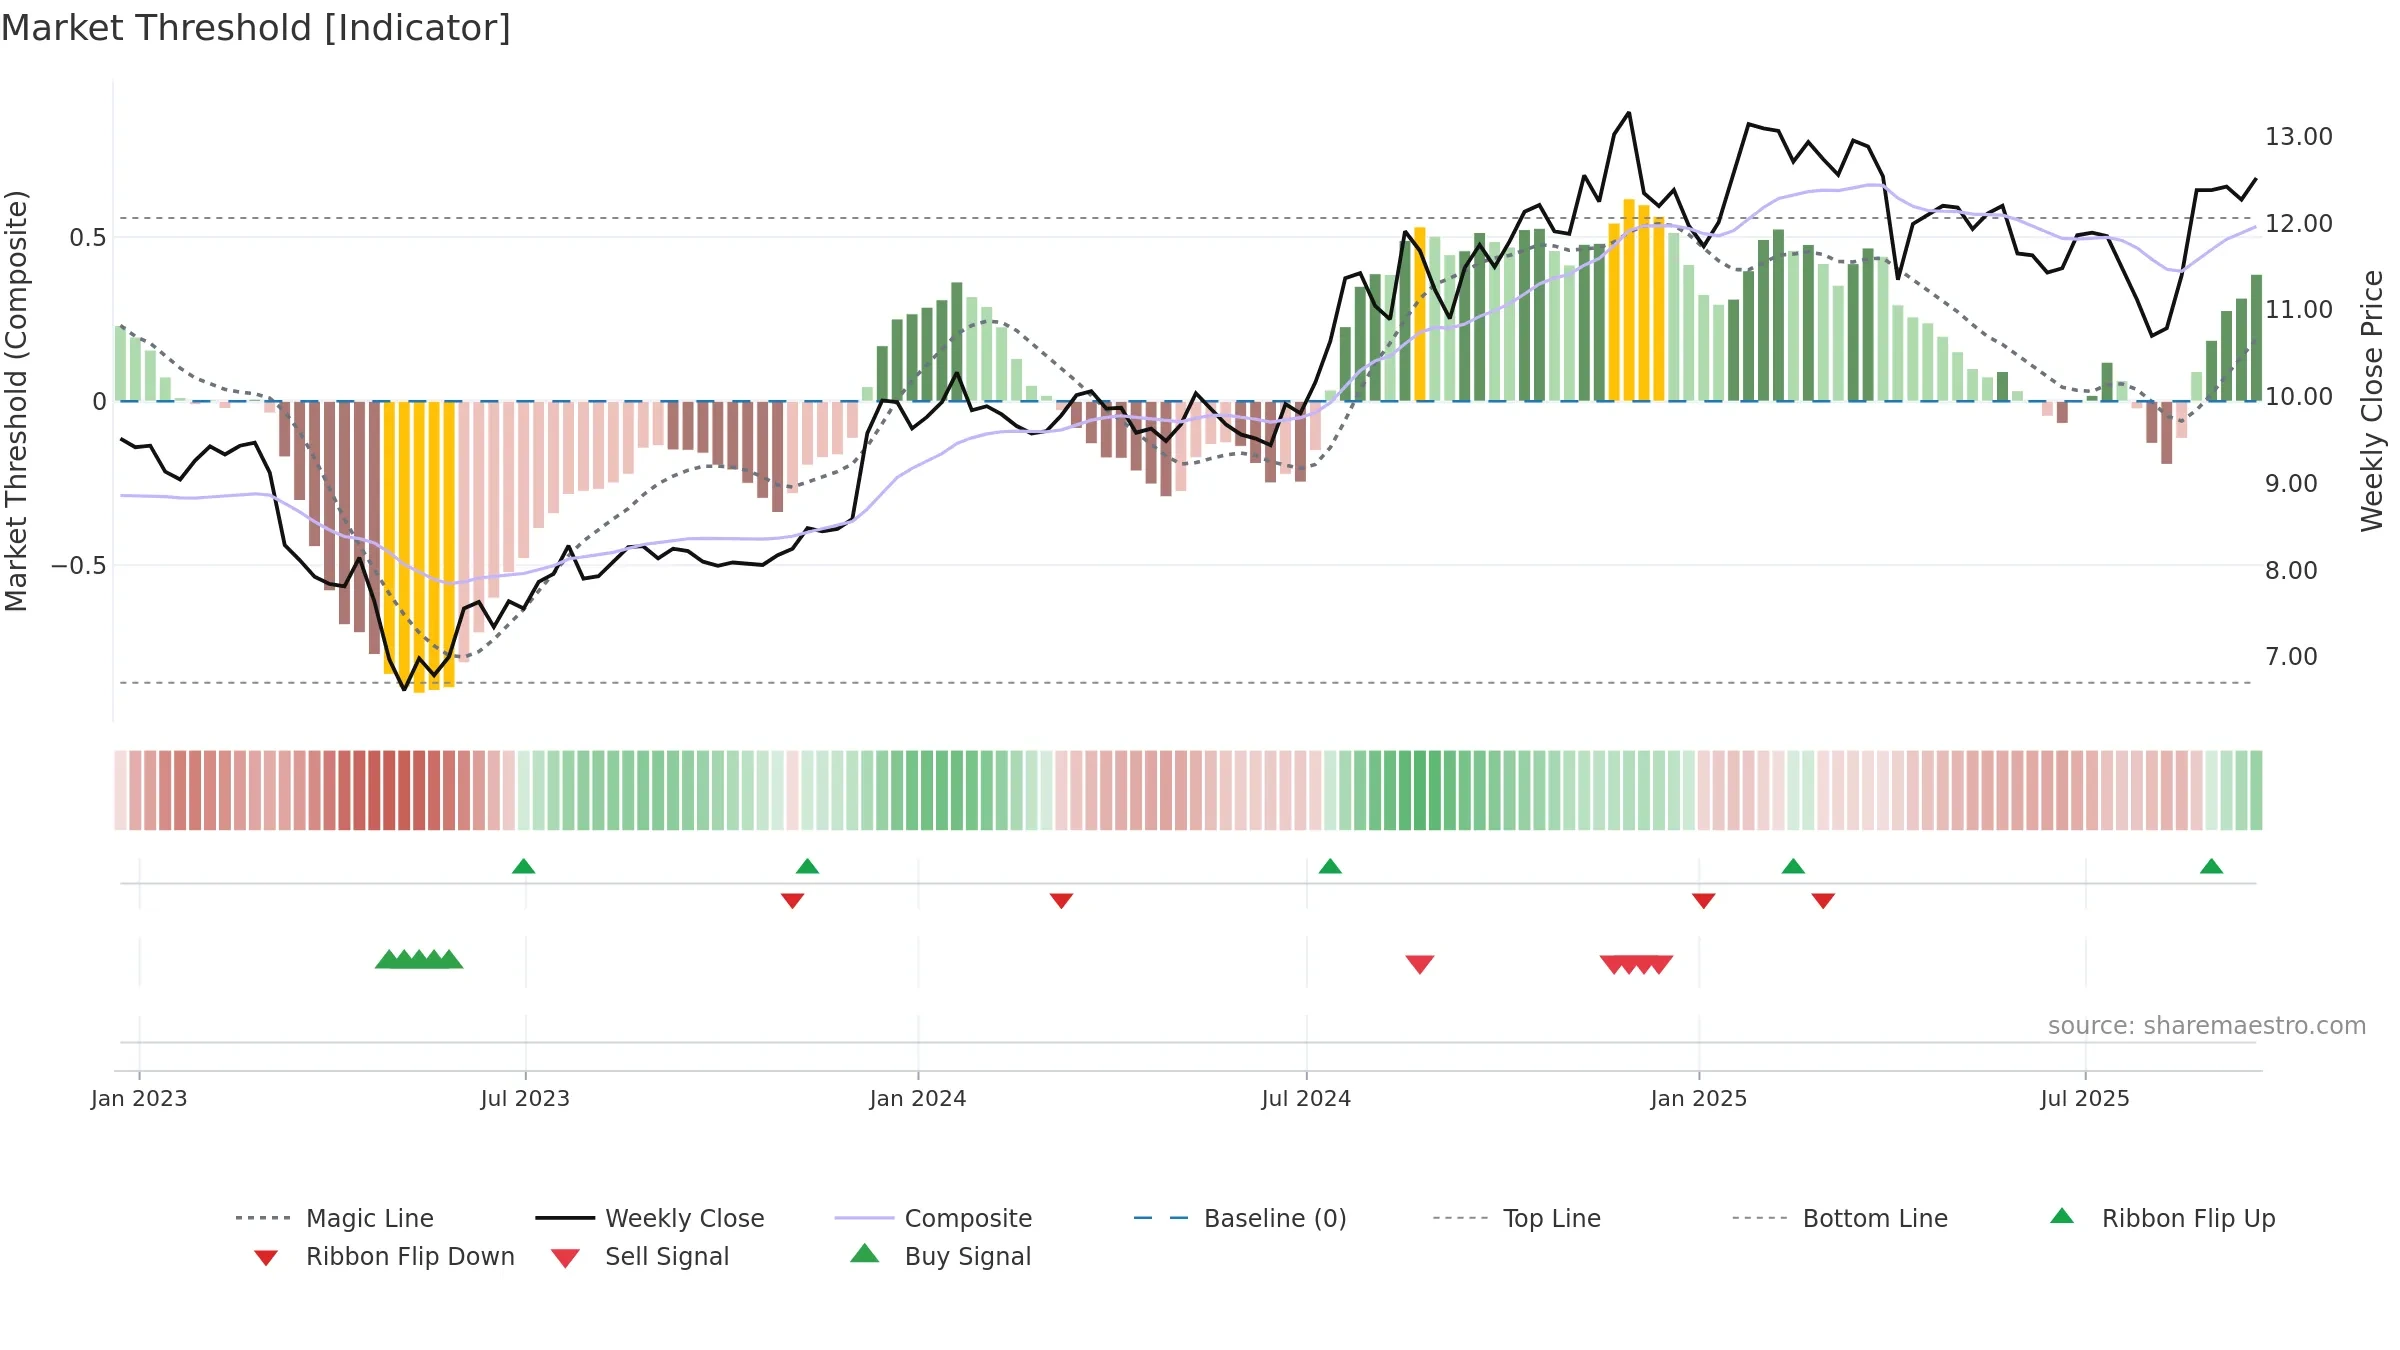
Task: Click the ribbon flip up marker in Nov 2023
Action: 807,866
